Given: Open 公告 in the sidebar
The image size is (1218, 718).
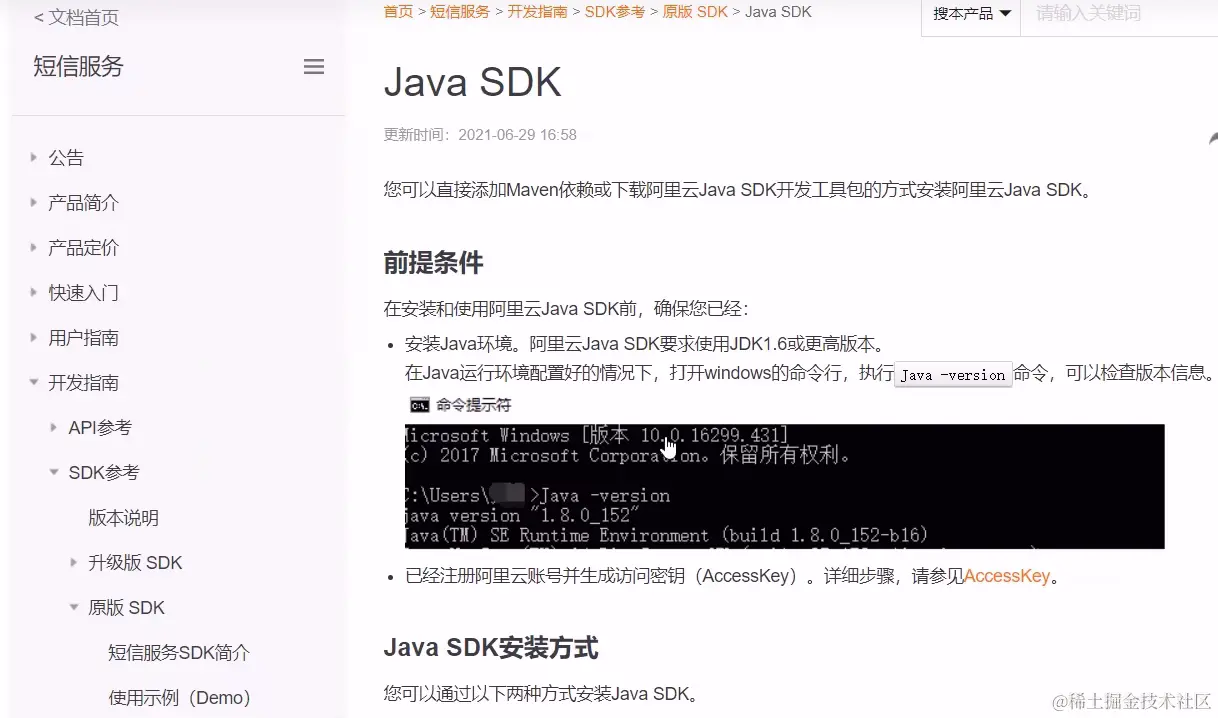Looking at the screenshot, I should pyautogui.click(x=66, y=157).
